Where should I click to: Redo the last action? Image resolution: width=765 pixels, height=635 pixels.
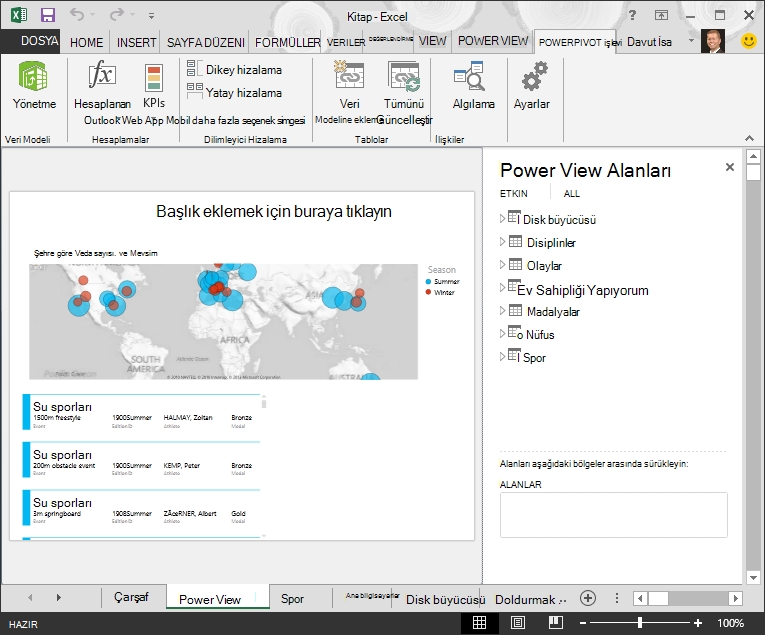tap(117, 15)
